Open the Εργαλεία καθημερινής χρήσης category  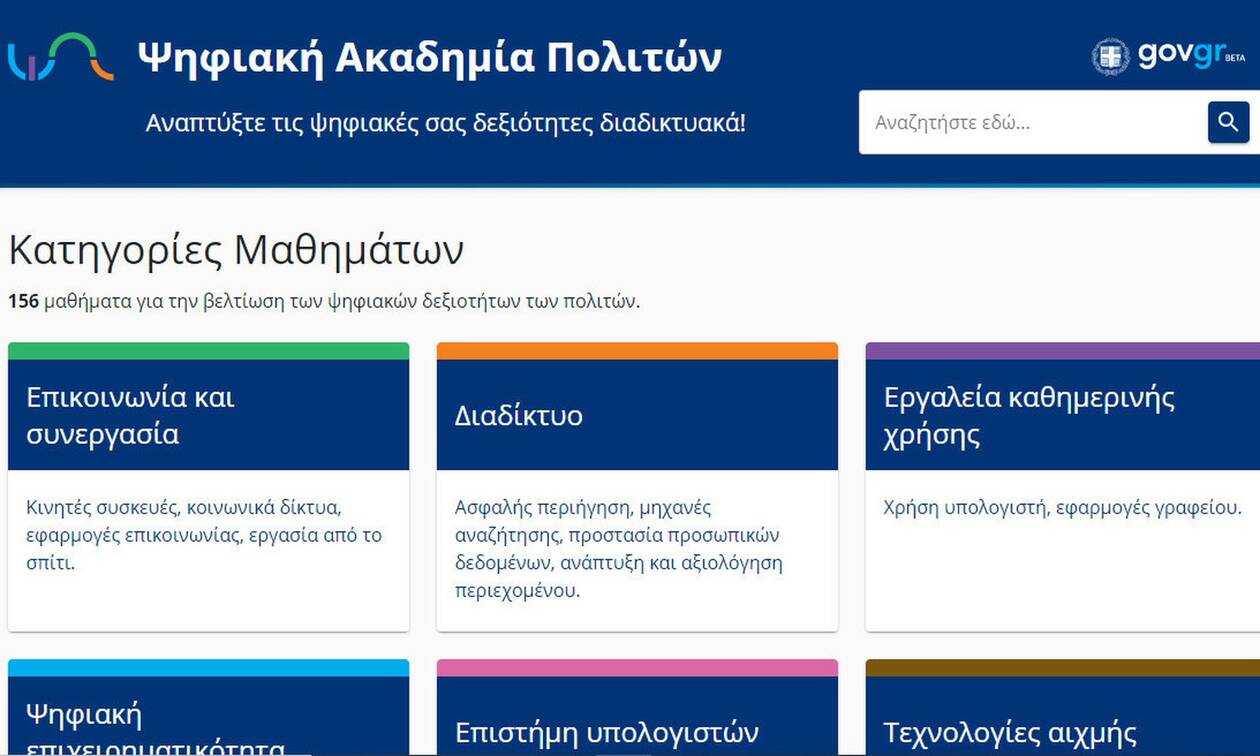(x=1029, y=415)
